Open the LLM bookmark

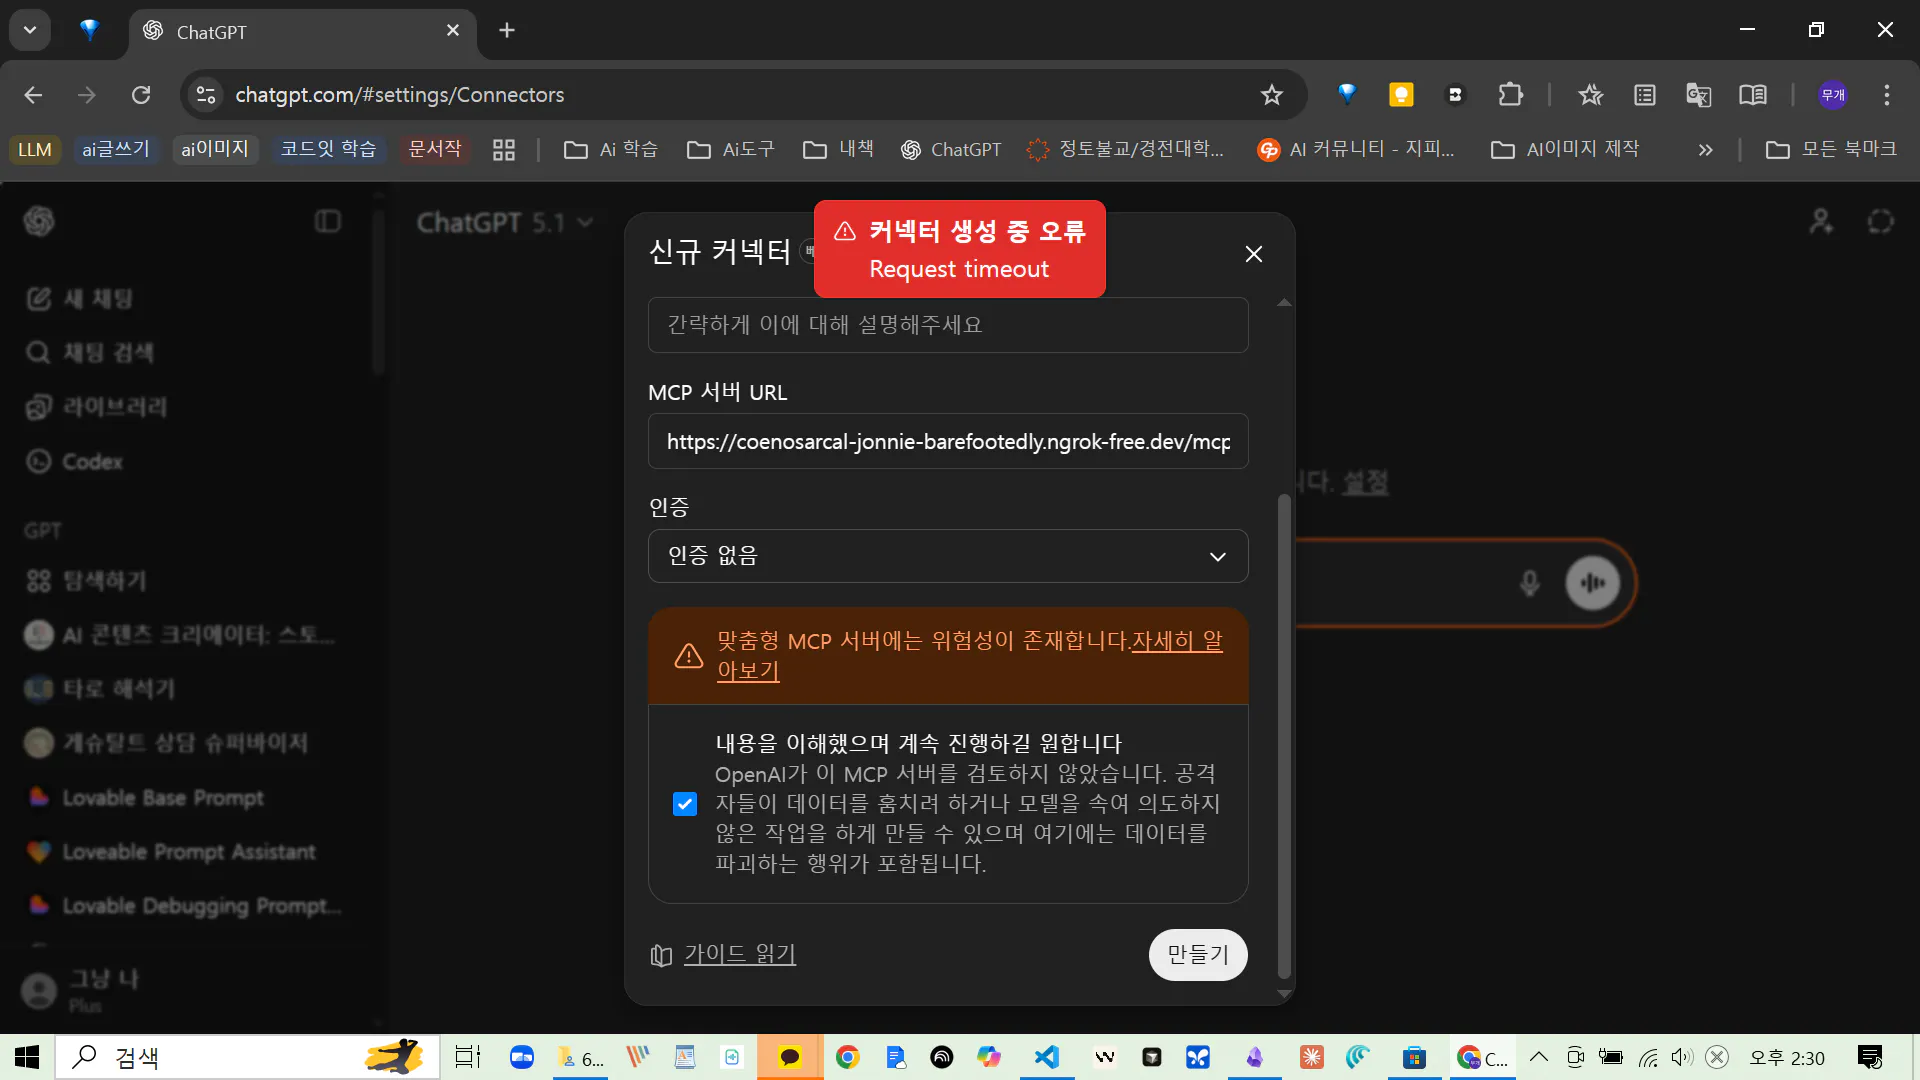click(35, 149)
